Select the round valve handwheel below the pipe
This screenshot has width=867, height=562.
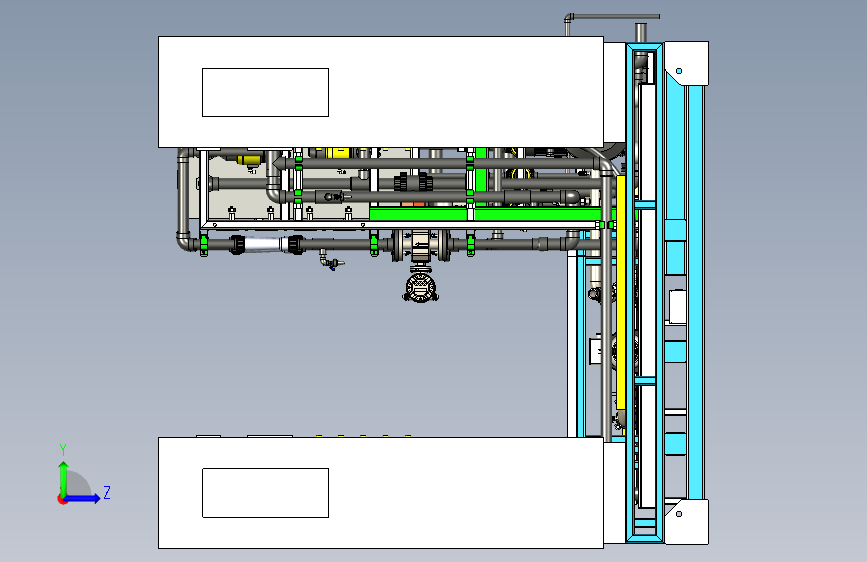[420, 288]
